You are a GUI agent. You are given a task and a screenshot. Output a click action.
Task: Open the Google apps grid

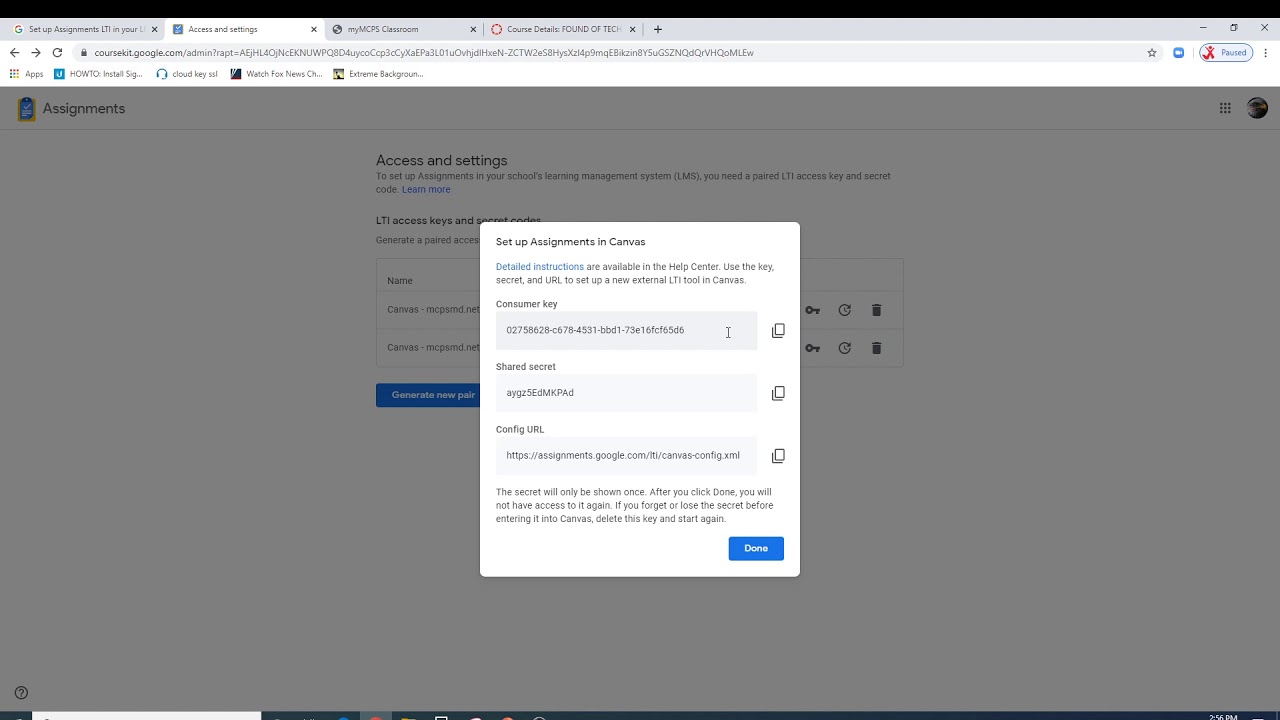tap(1225, 108)
